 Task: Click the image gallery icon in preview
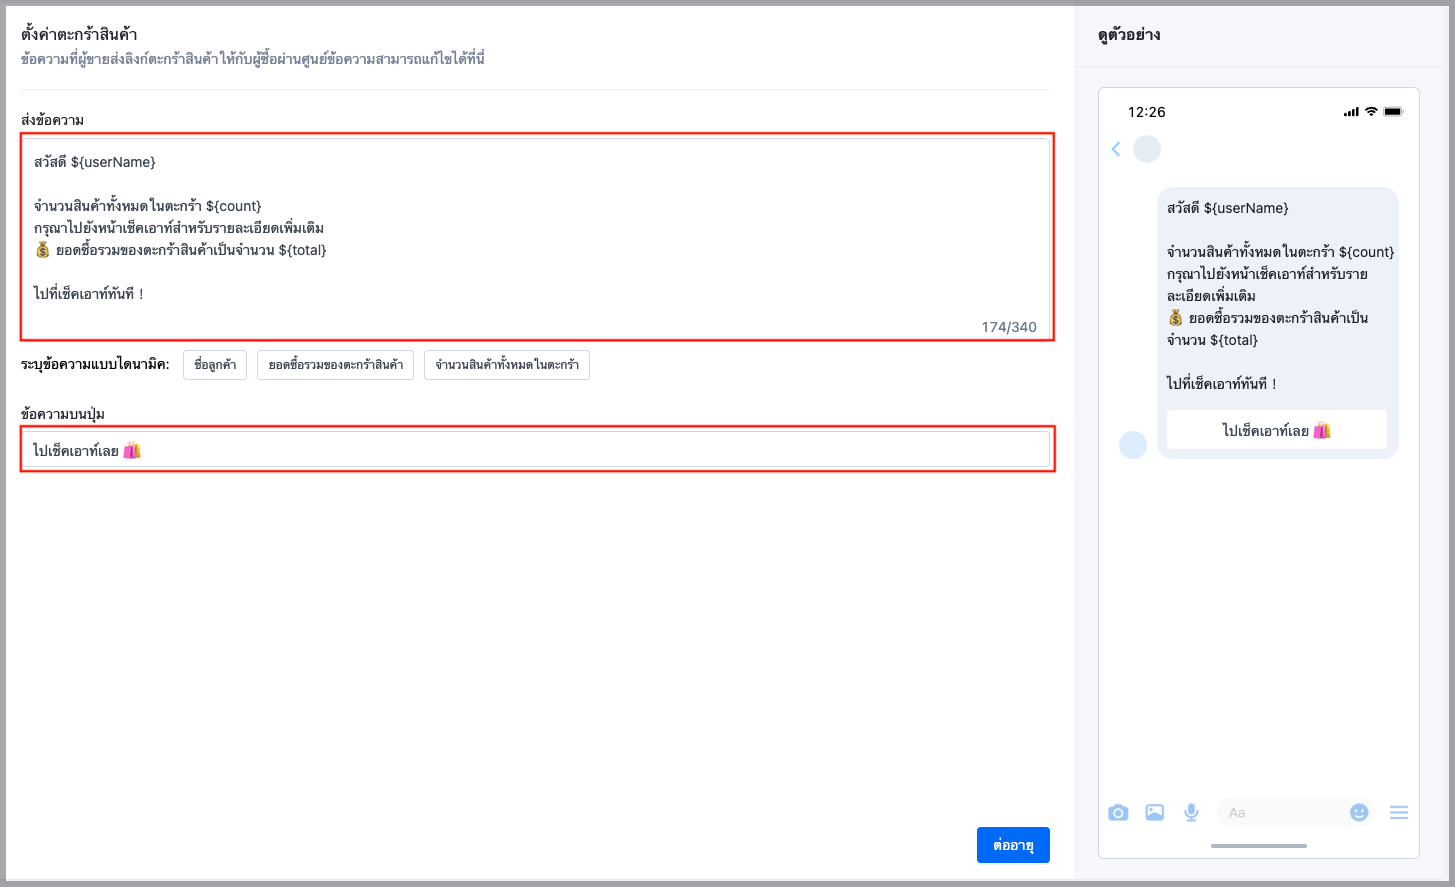point(1154,813)
